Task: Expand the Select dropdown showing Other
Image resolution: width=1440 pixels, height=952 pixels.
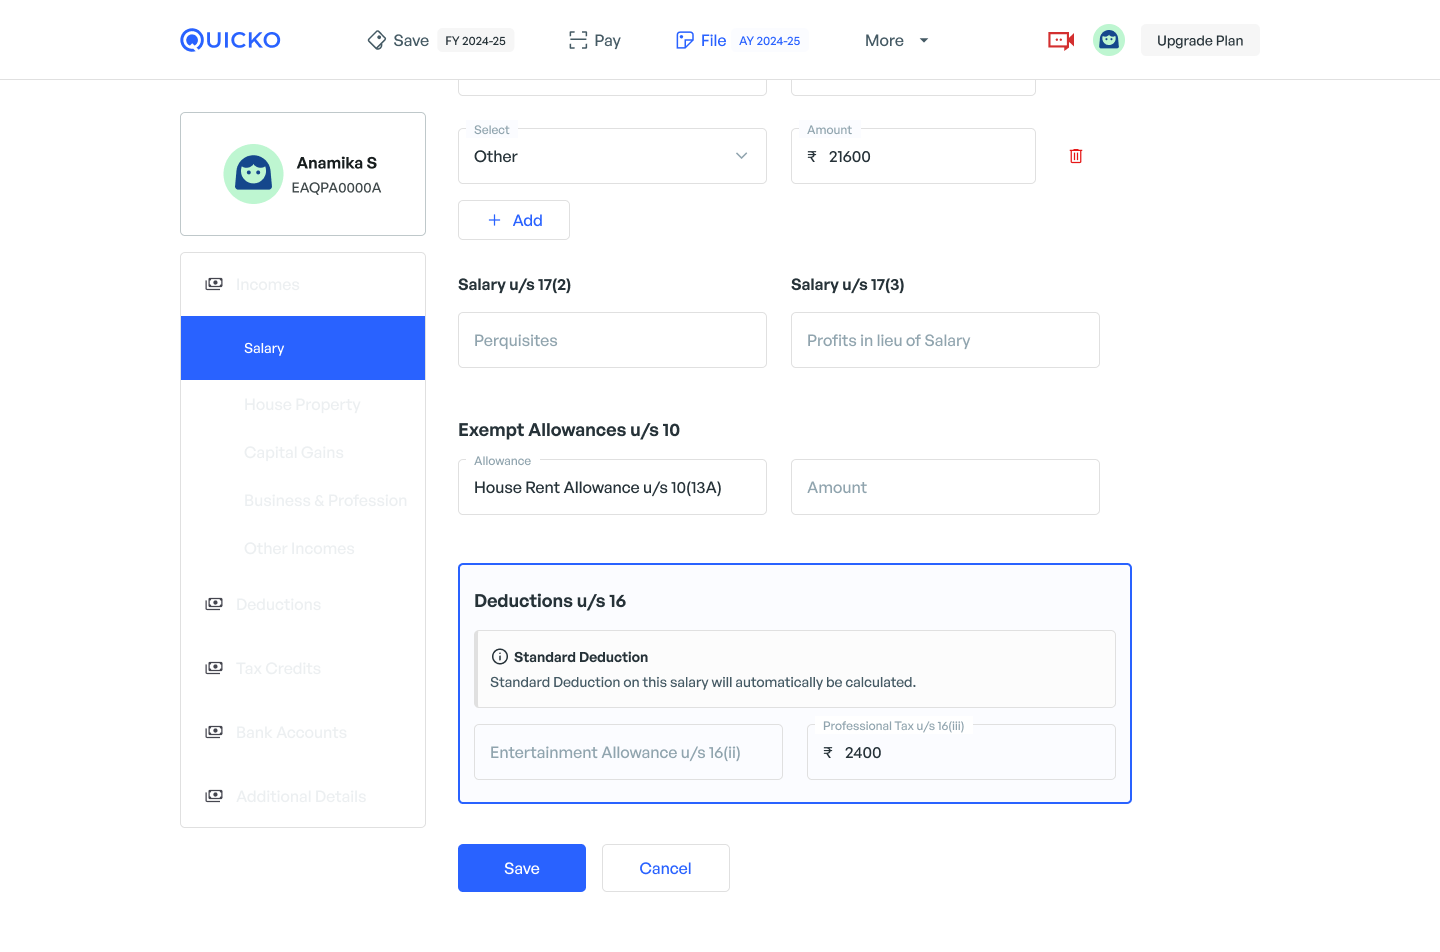Action: pos(612,156)
